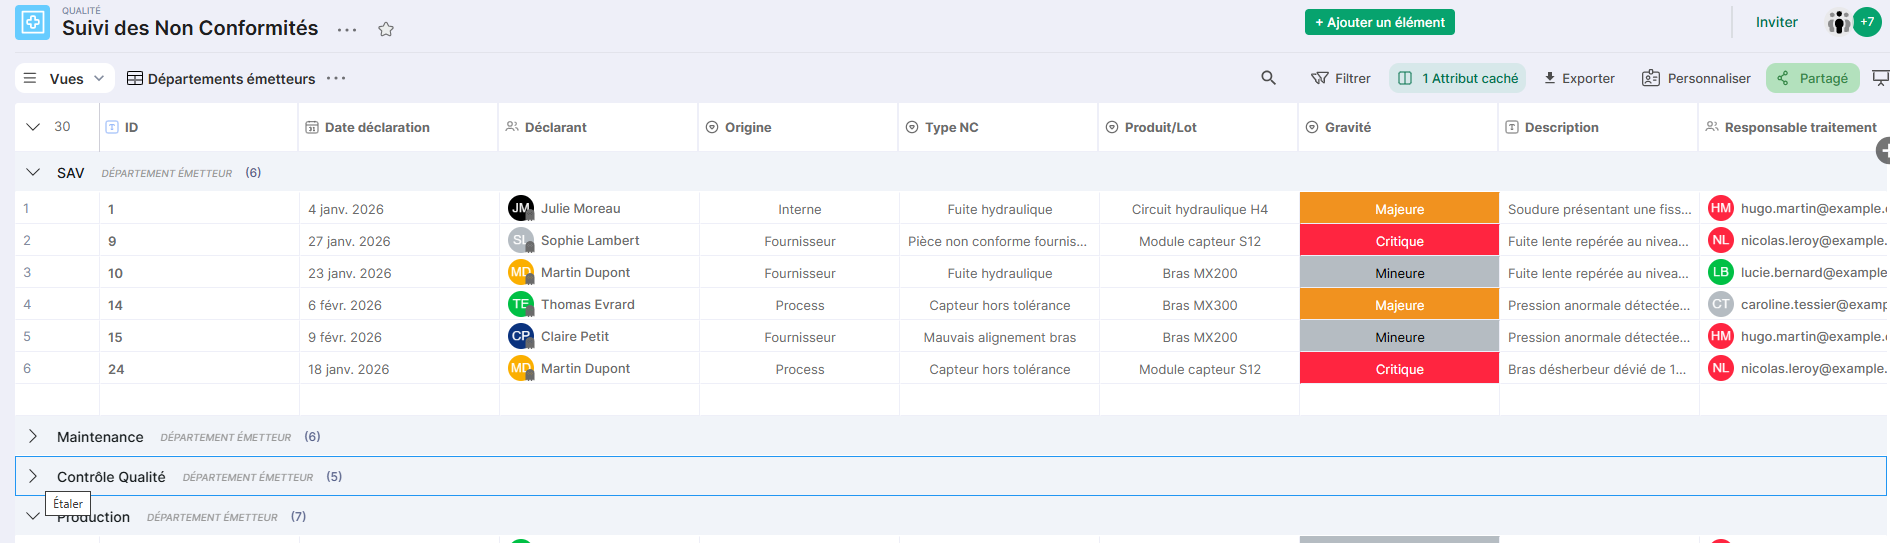Click the ID cell with value 15

pos(199,336)
